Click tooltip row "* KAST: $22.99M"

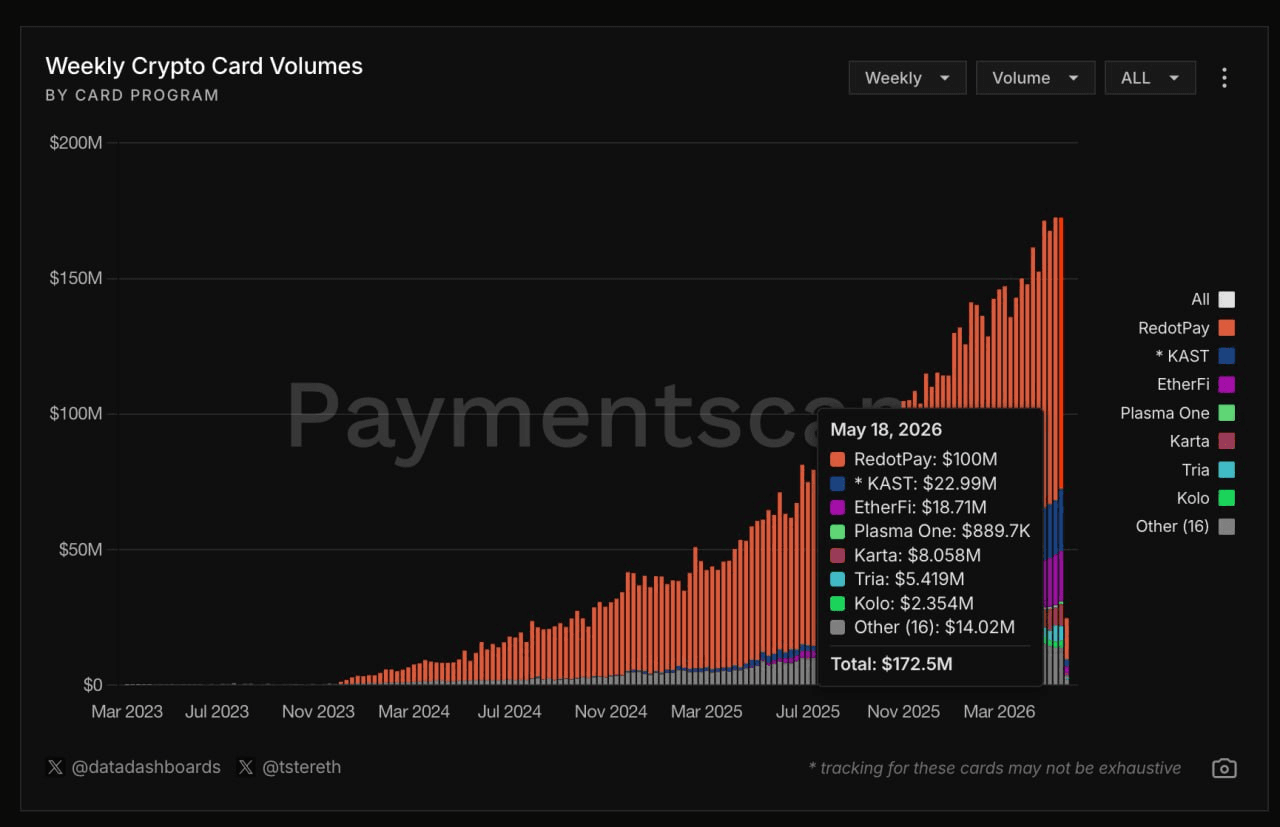[x=913, y=483]
